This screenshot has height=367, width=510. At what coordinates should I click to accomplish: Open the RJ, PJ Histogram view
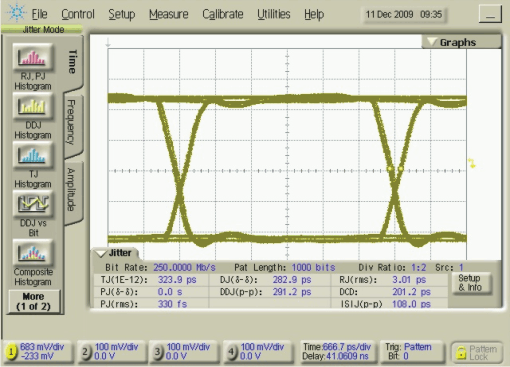[33, 57]
